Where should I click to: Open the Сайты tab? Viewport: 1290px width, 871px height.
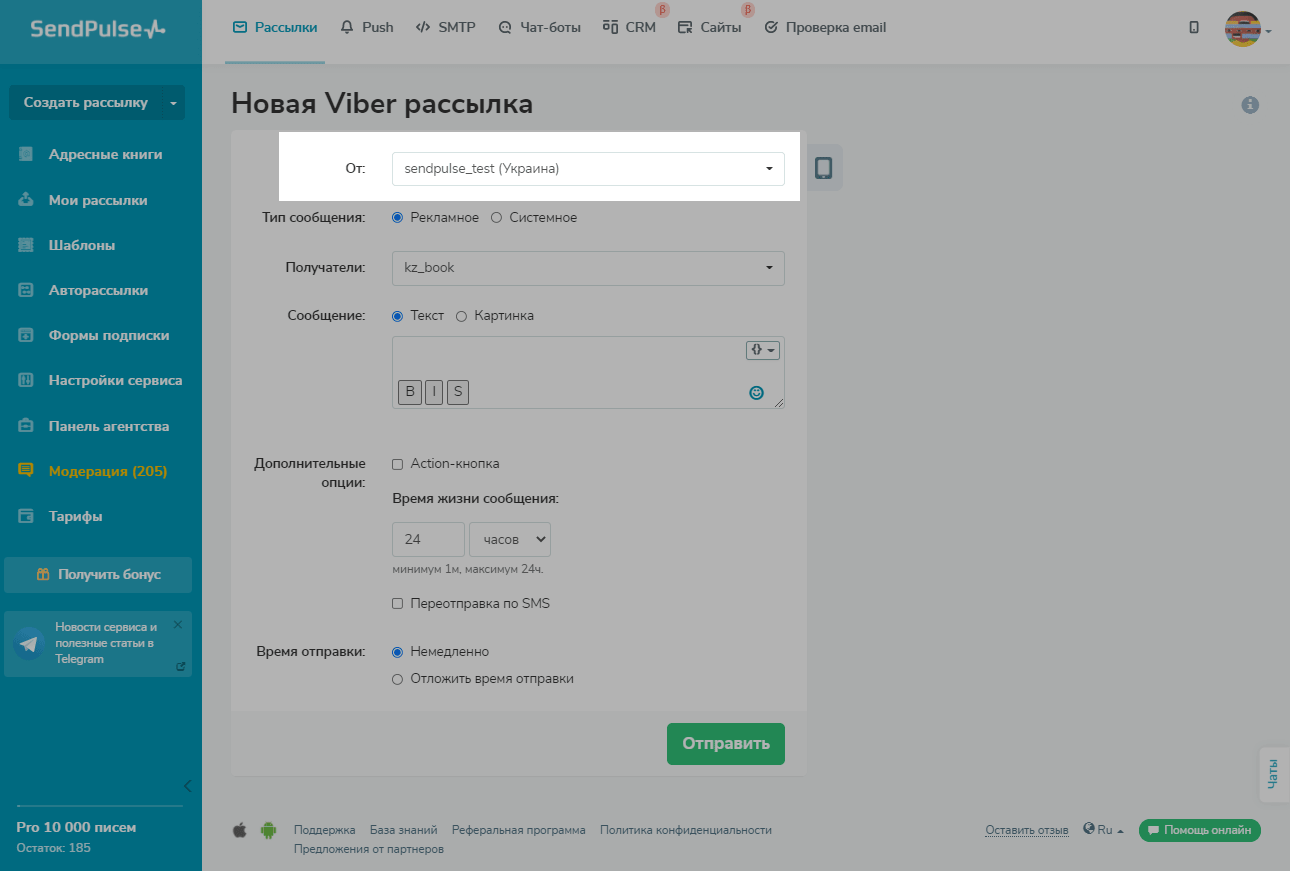(709, 28)
